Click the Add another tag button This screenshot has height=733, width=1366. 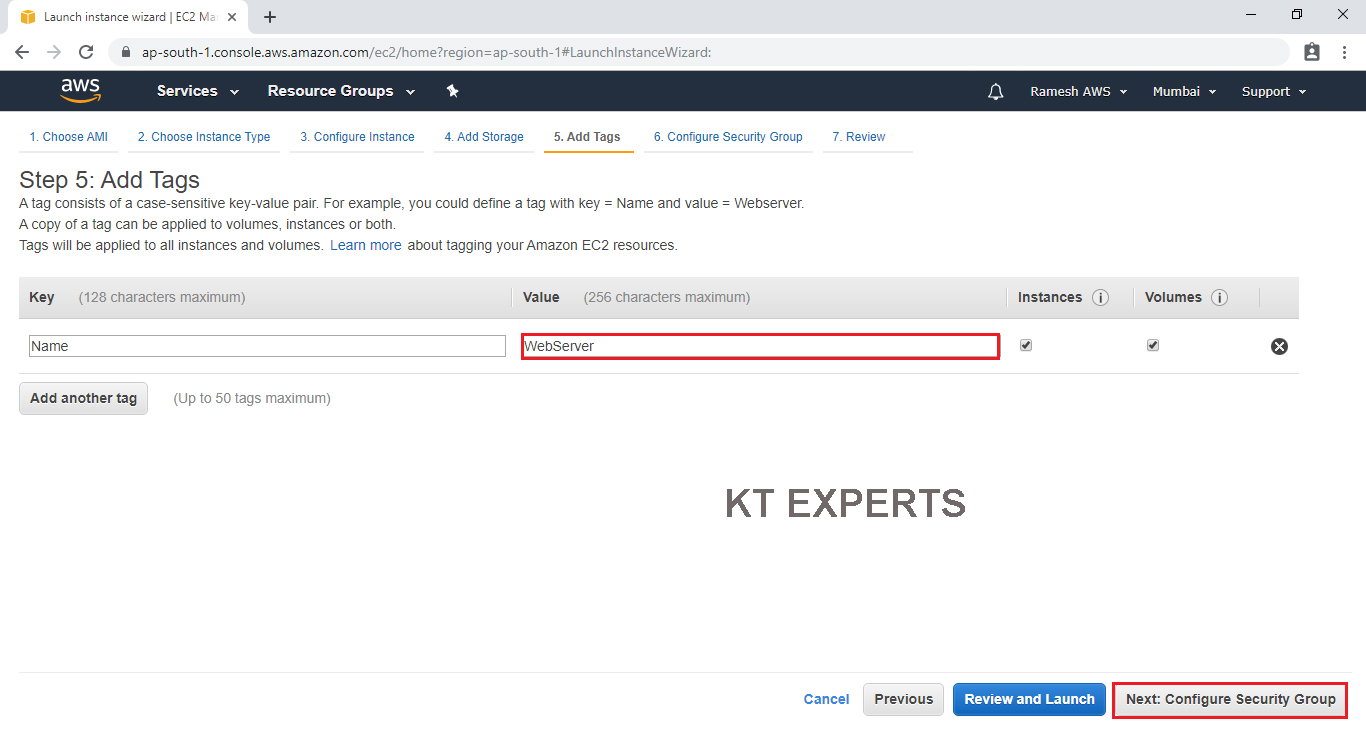coord(83,398)
